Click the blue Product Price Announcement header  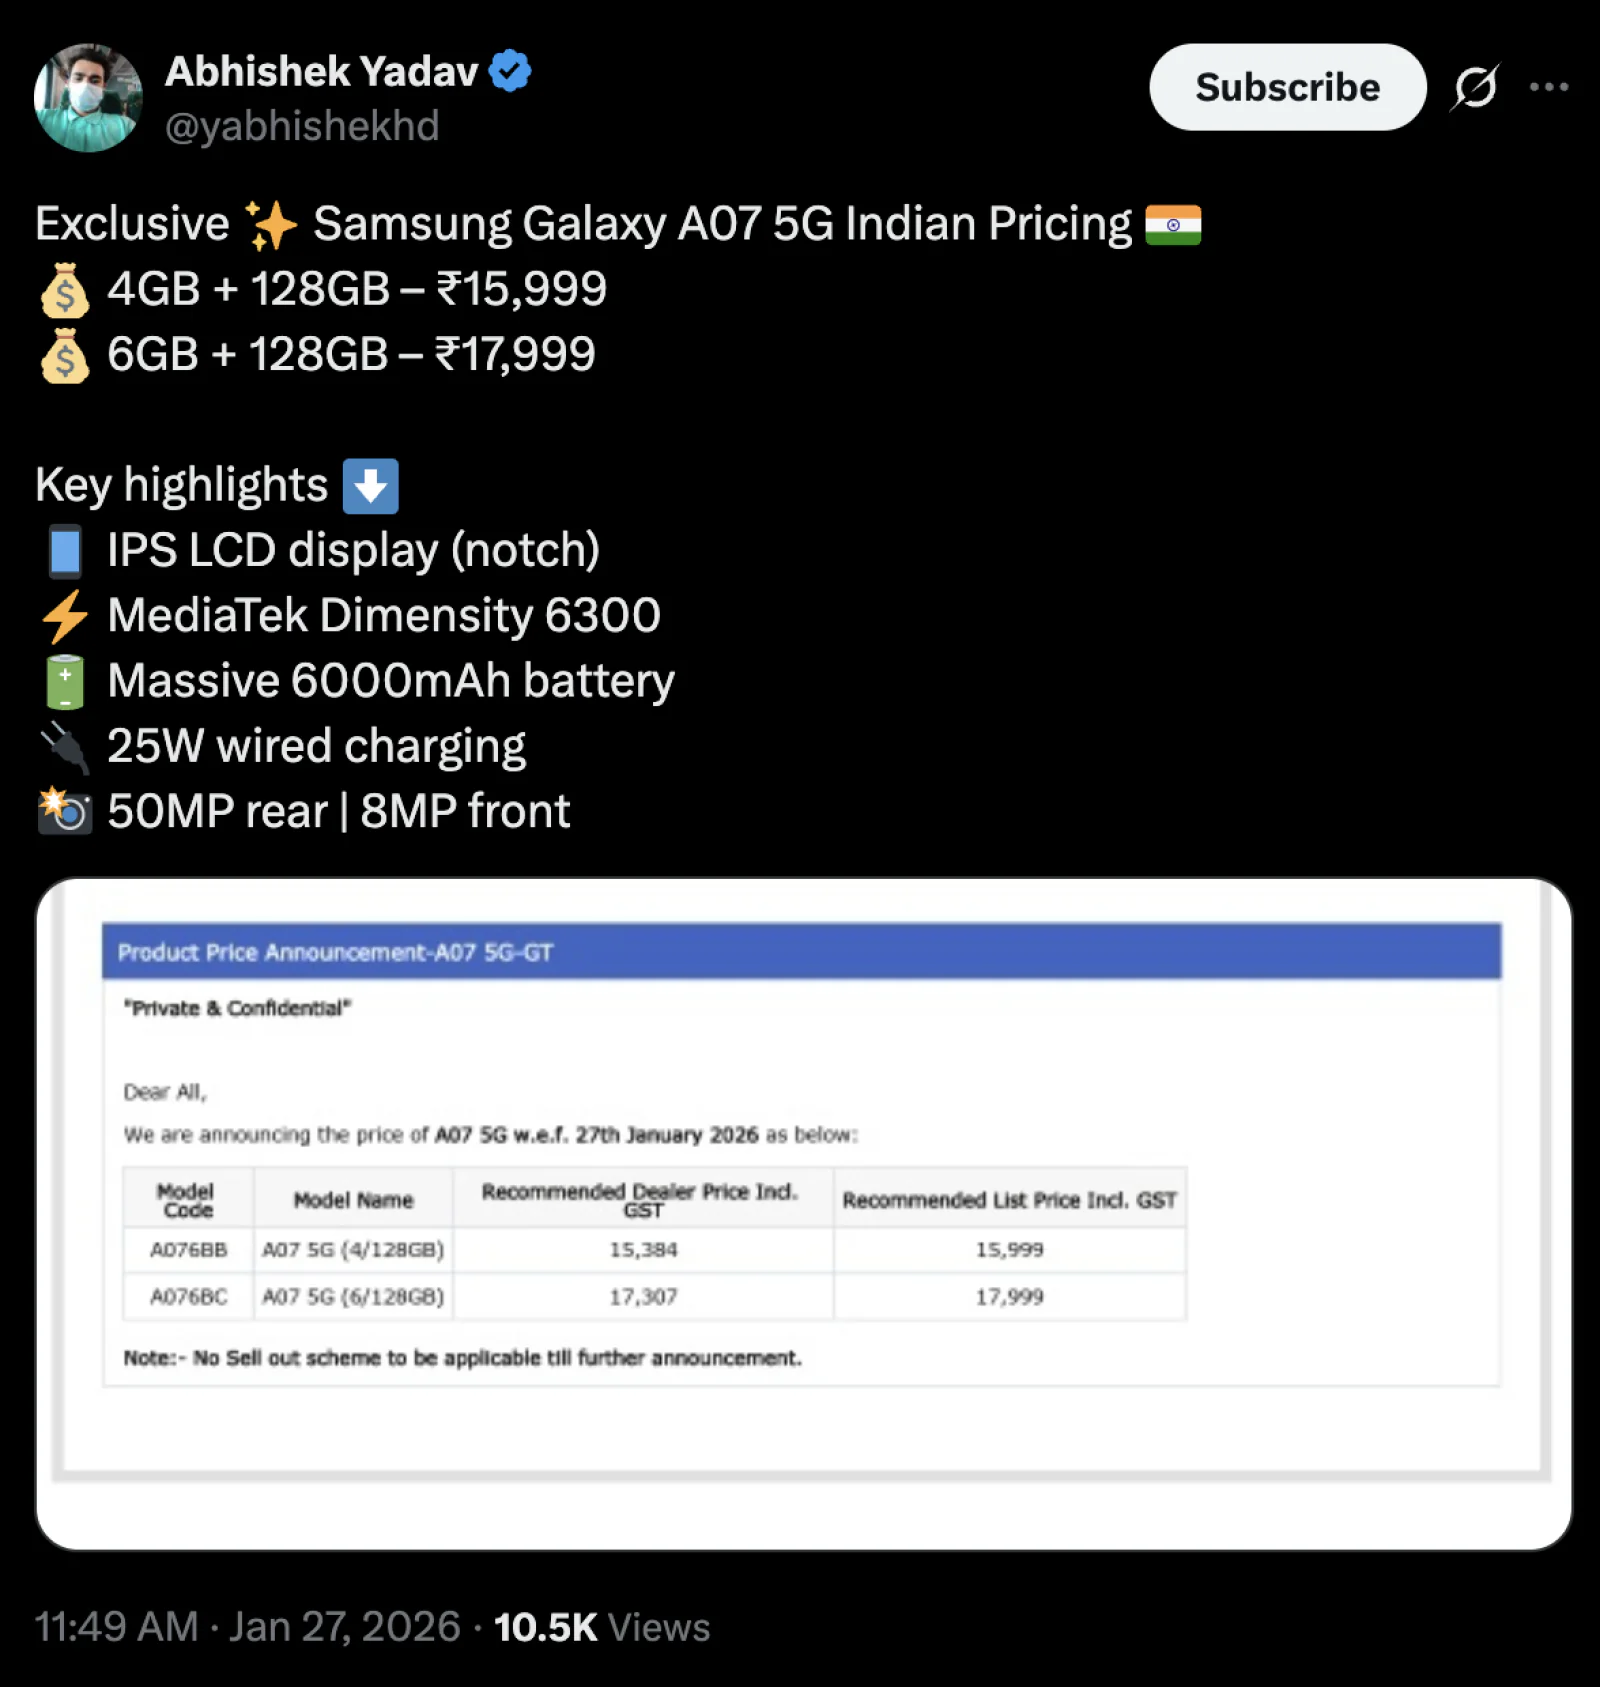(x=801, y=952)
